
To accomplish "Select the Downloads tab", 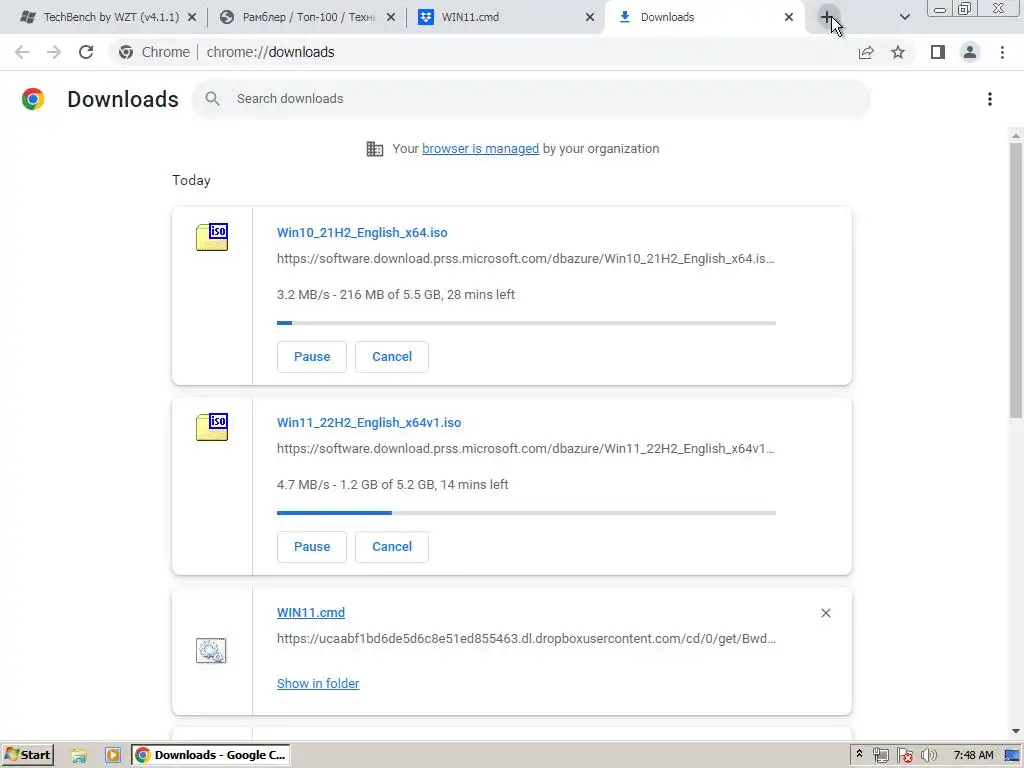I will coord(705,17).
